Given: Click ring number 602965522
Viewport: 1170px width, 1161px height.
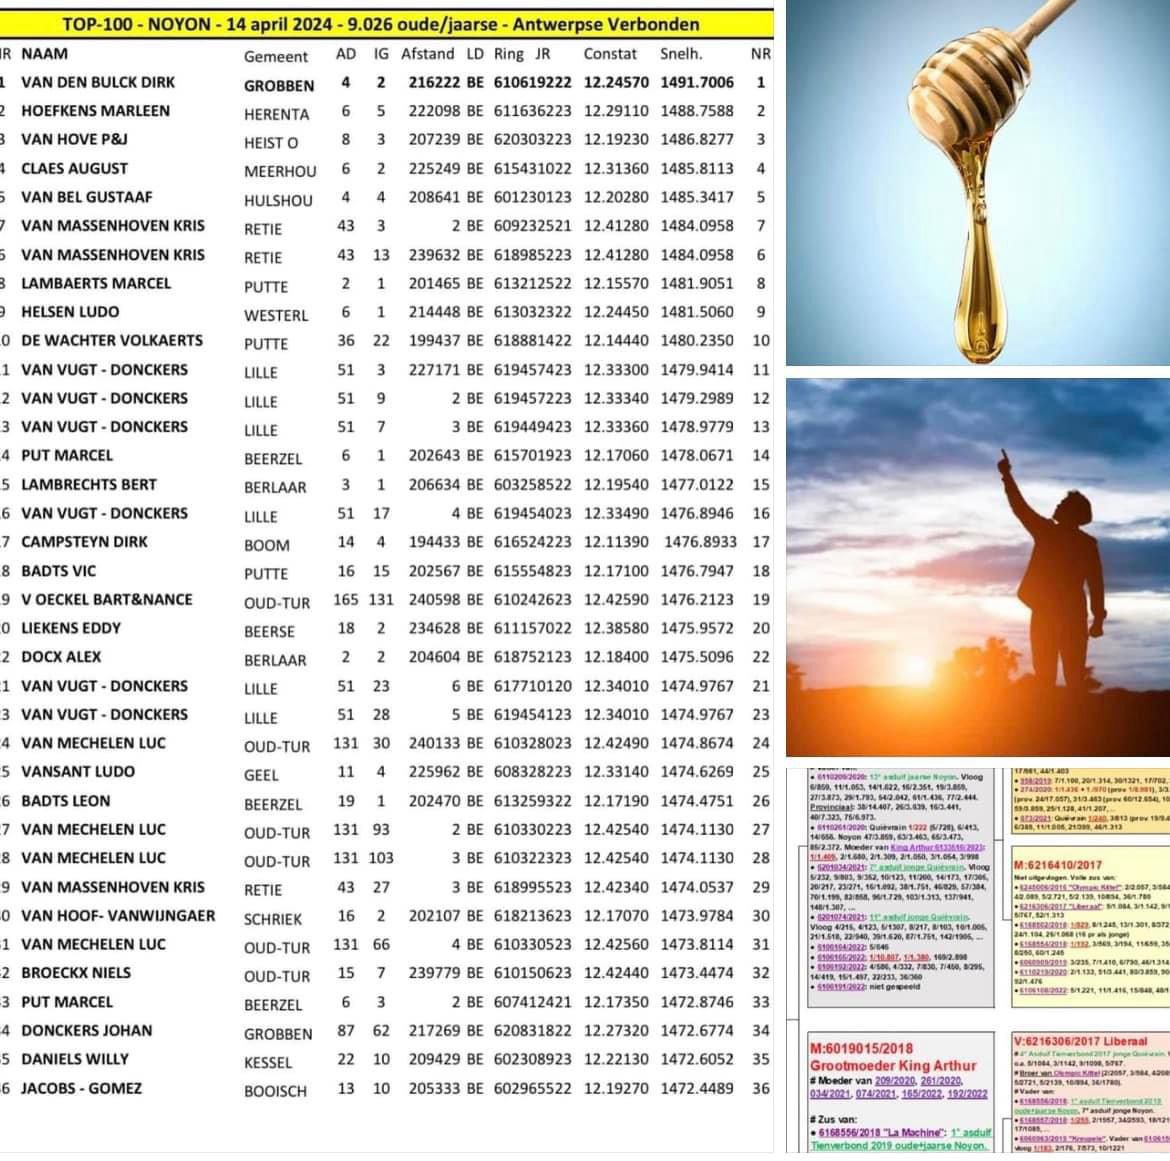Looking at the screenshot, I should point(533,1088).
